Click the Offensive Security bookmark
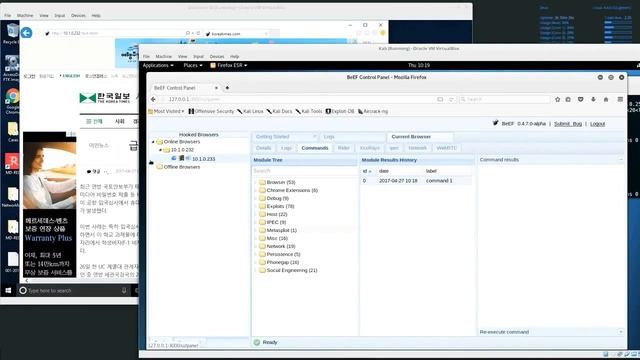 [x=211, y=111]
